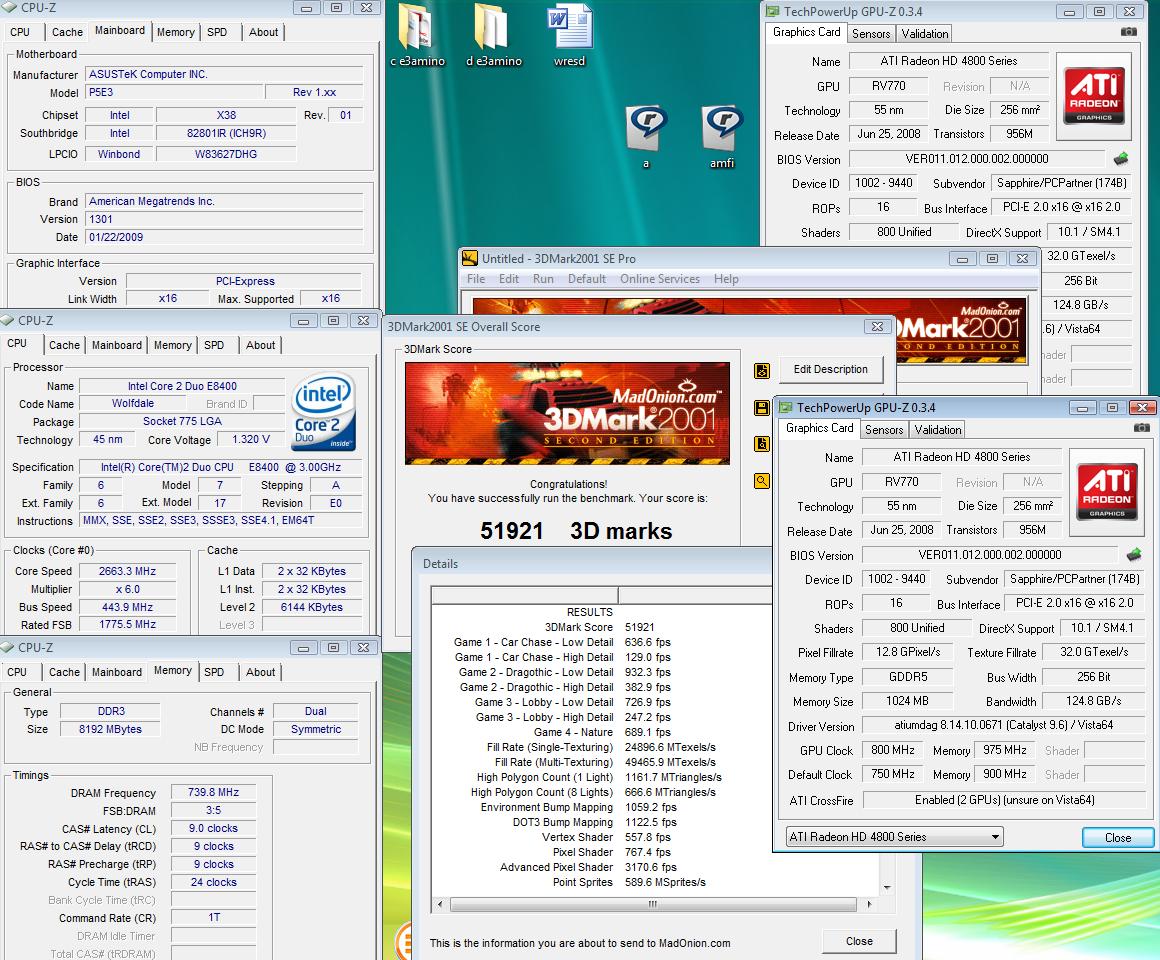Screen dimensions: 1160x960
Task: Open About tab in bottom CPU-Z Memory window
Action: pyautogui.click(x=260, y=672)
